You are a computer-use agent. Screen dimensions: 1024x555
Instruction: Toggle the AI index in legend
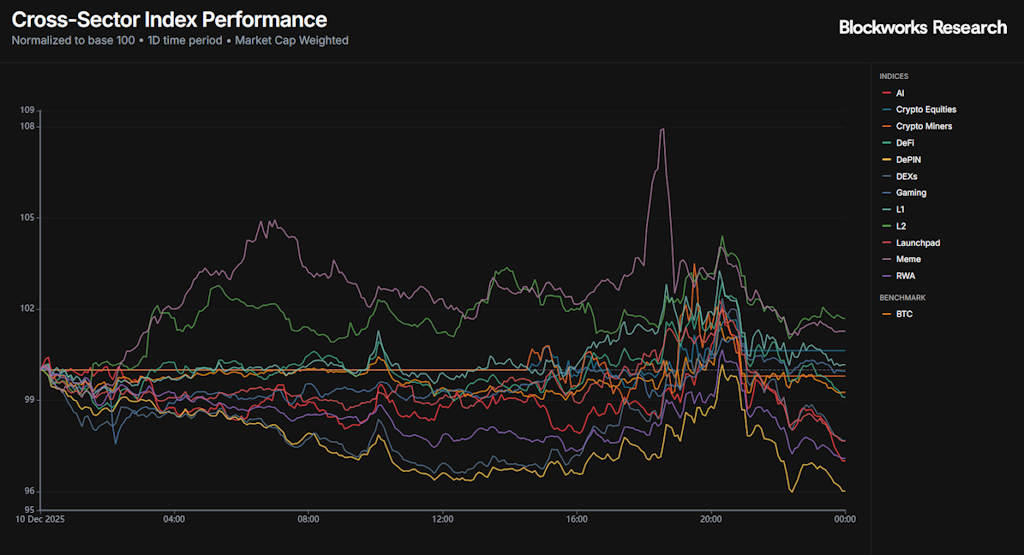(900, 93)
